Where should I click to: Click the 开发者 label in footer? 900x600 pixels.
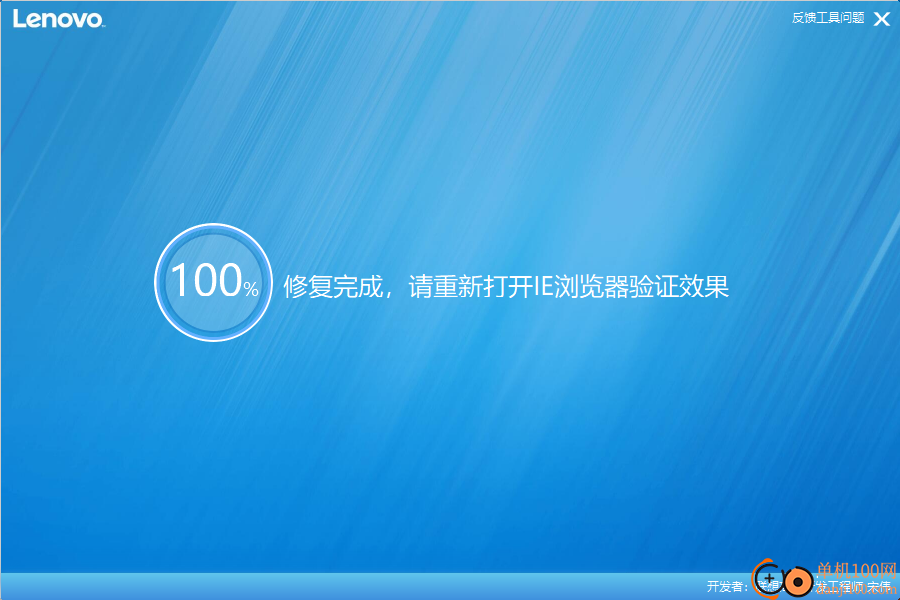click(x=727, y=586)
